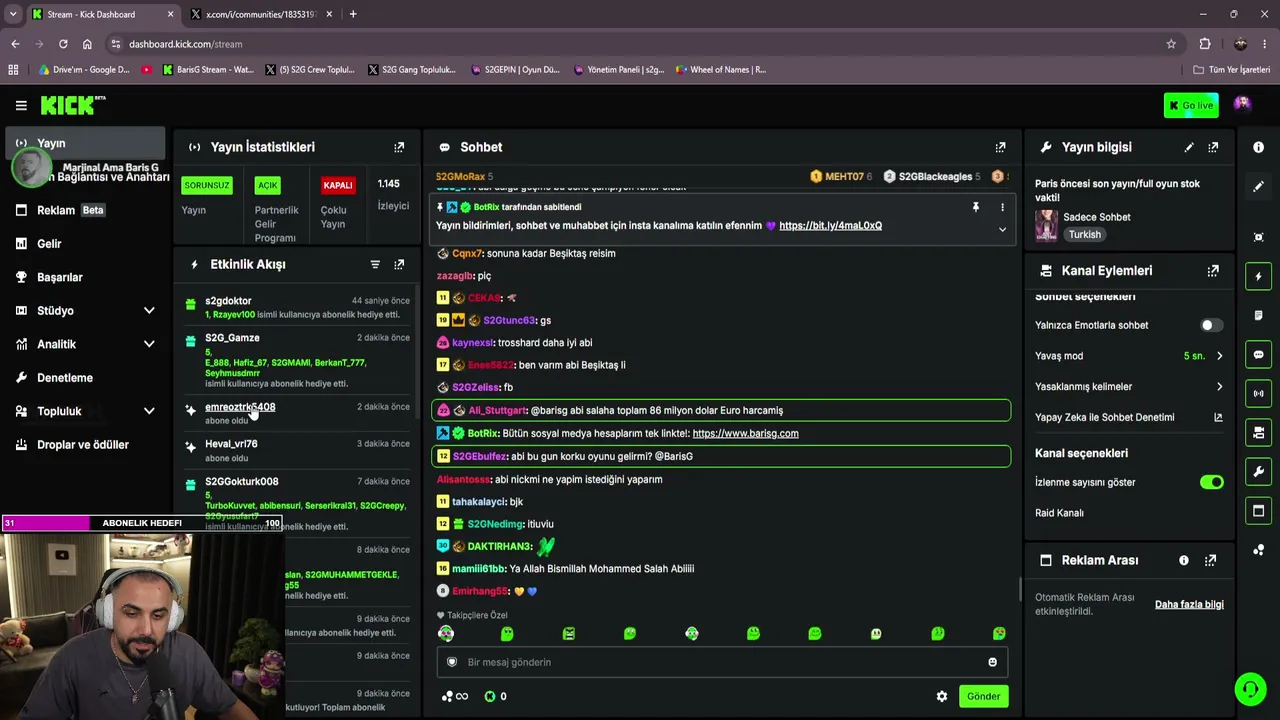Viewport: 1280px width, 720px height.
Task: Open external link icon for Yapay Zeka Denetimi
Action: (x=1218, y=417)
